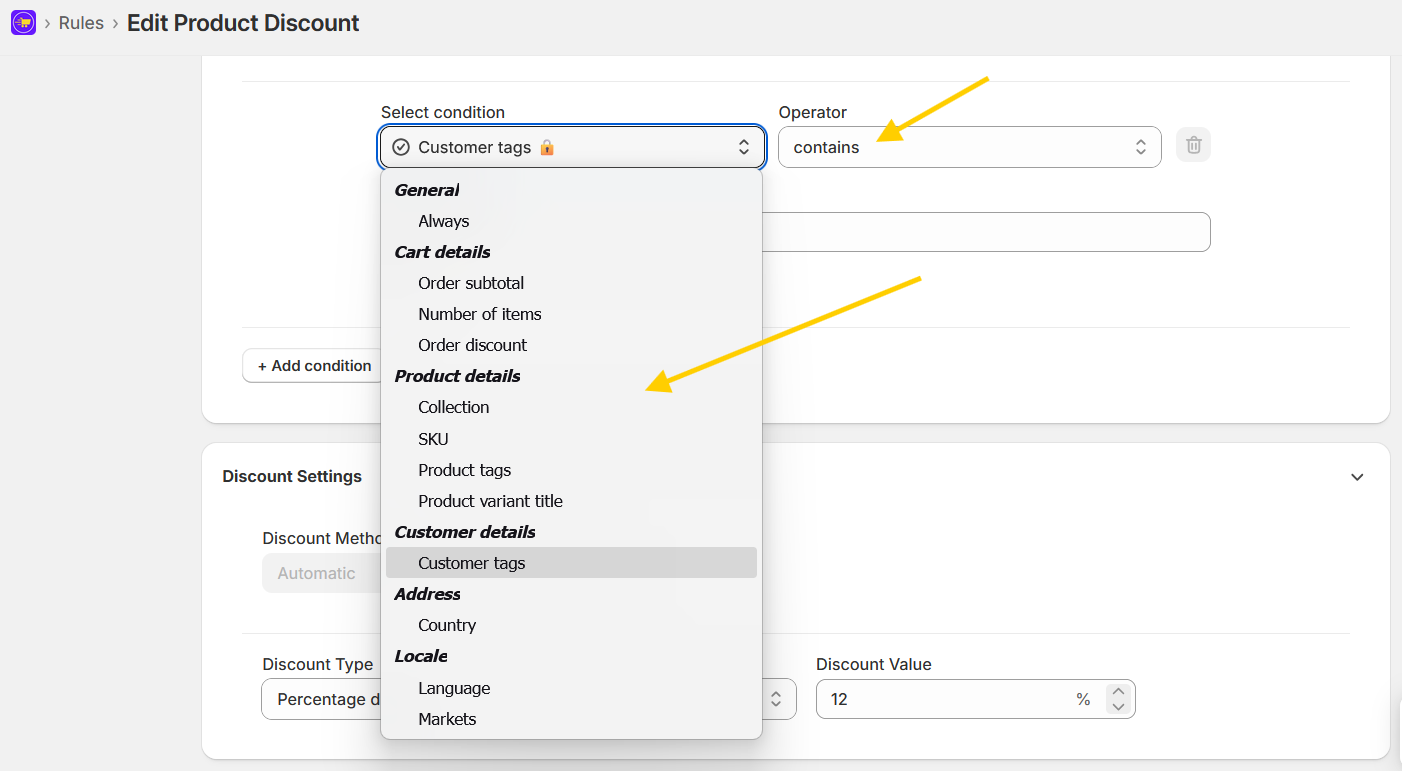Go to Rules breadcrumb link
Screen dimensions: 1402x771
coord(81,23)
